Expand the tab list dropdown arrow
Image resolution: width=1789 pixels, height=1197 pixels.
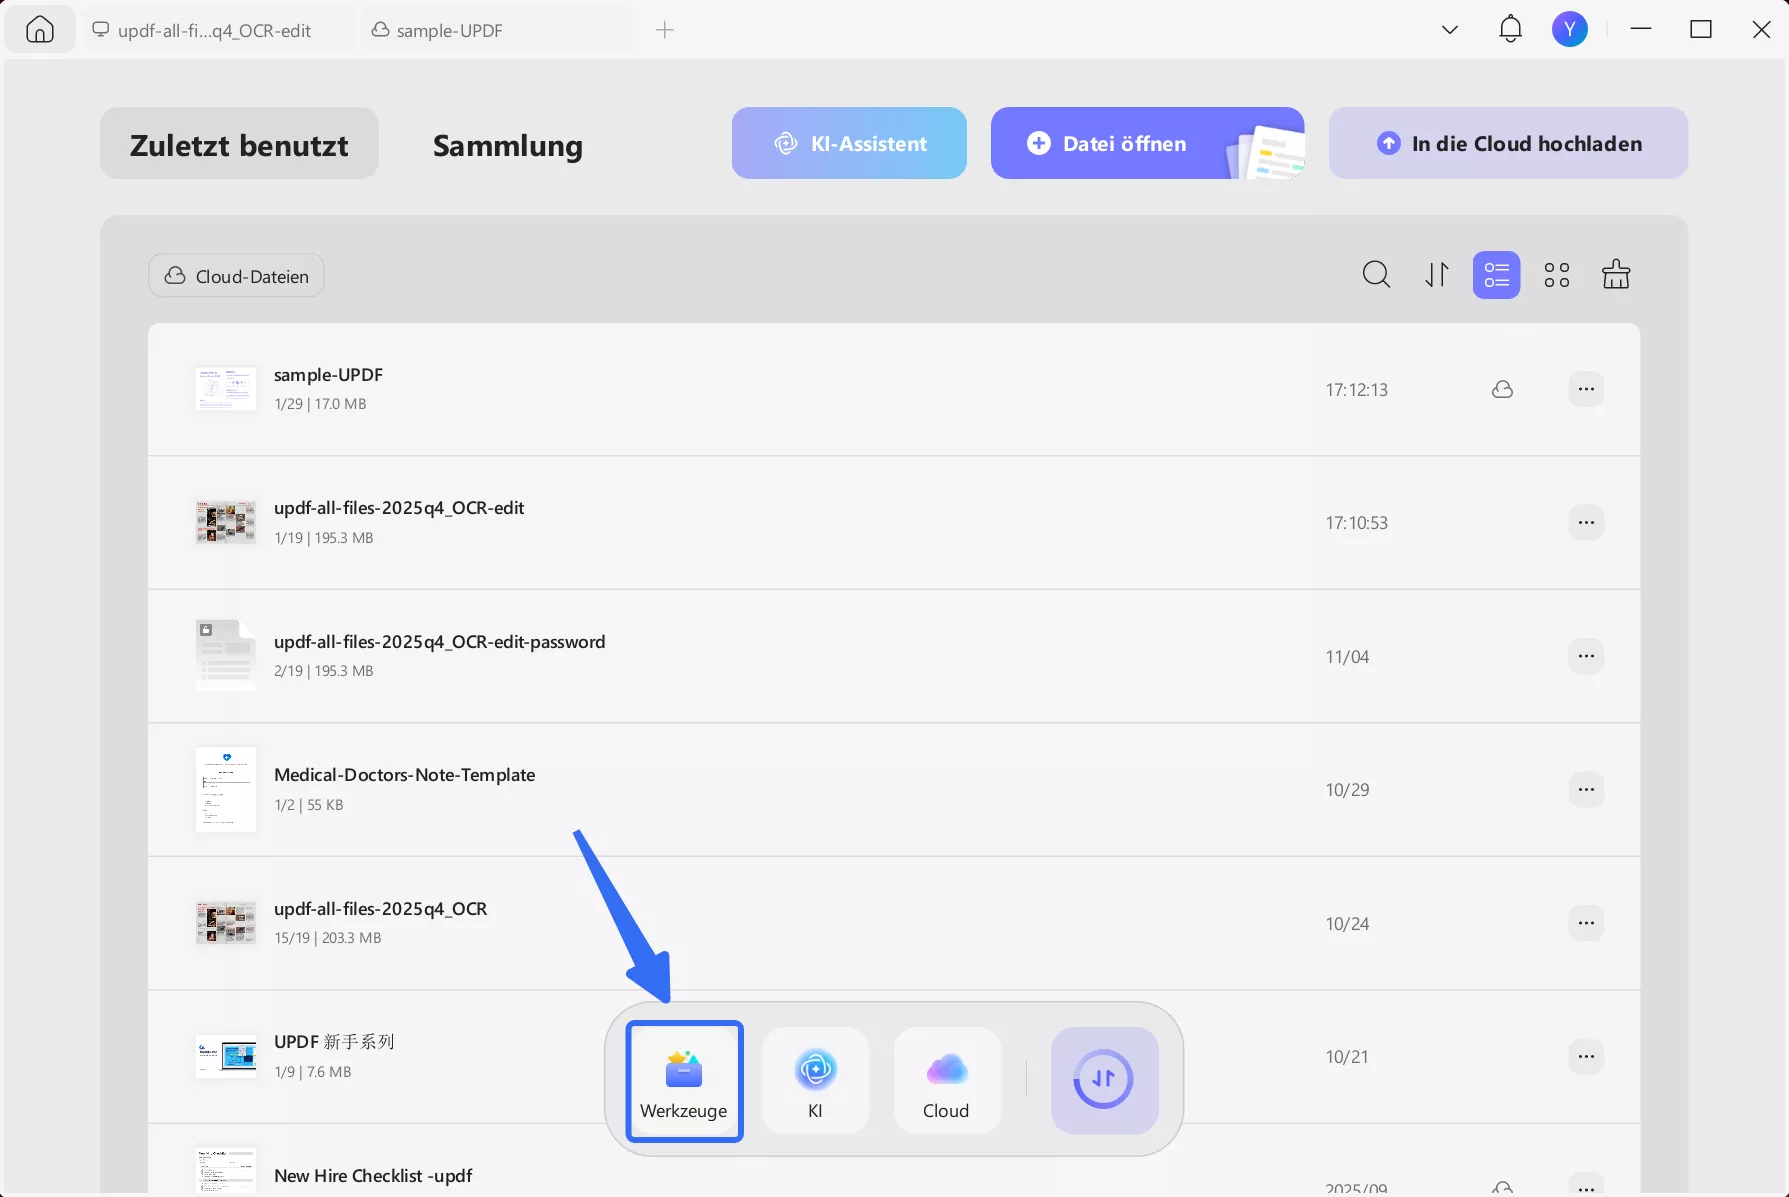[x=1450, y=30]
